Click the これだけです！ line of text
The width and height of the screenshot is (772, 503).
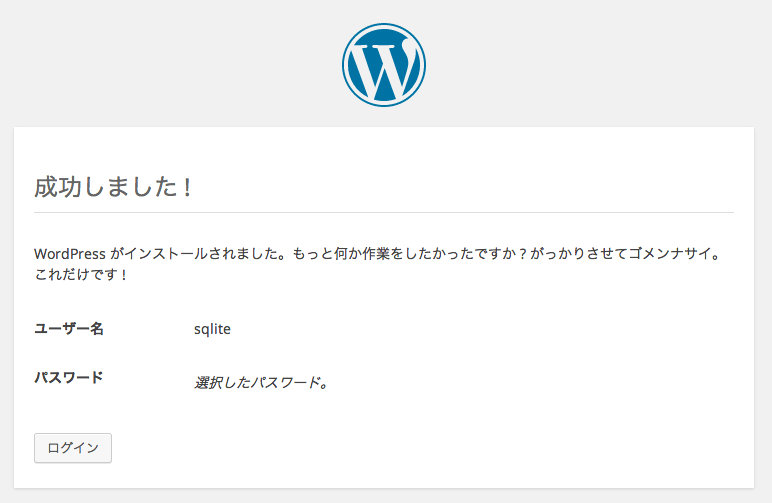(x=81, y=274)
